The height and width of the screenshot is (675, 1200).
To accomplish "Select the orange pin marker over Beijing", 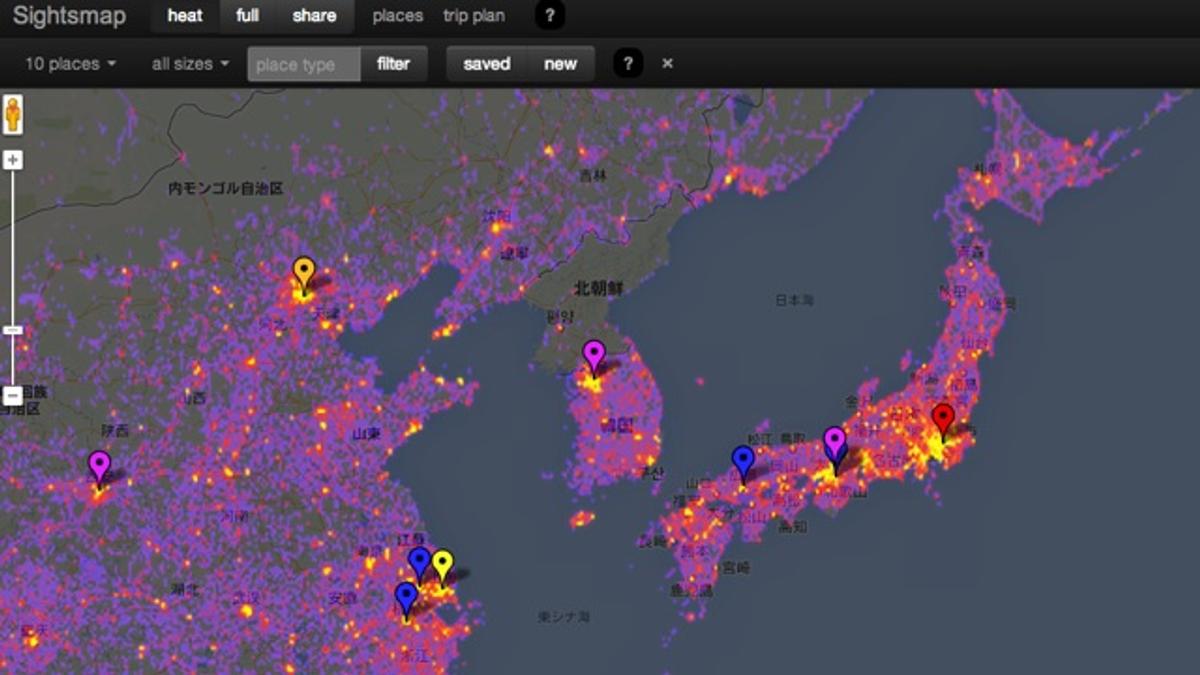I will click(304, 272).
